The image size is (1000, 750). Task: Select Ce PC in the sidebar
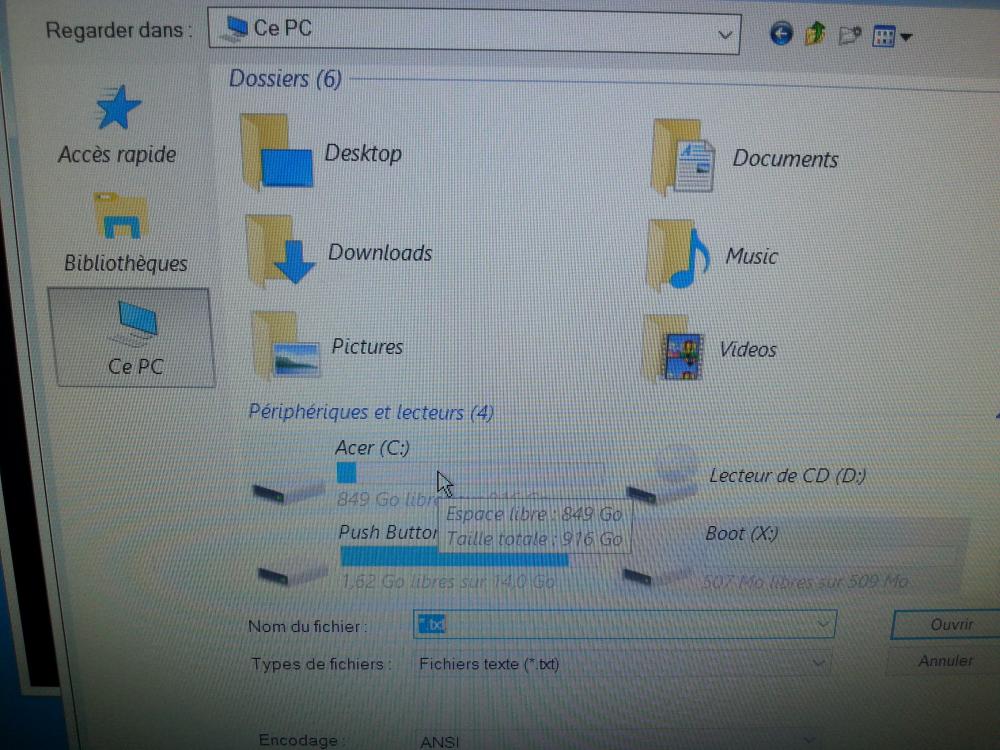(x=132, y=337)
